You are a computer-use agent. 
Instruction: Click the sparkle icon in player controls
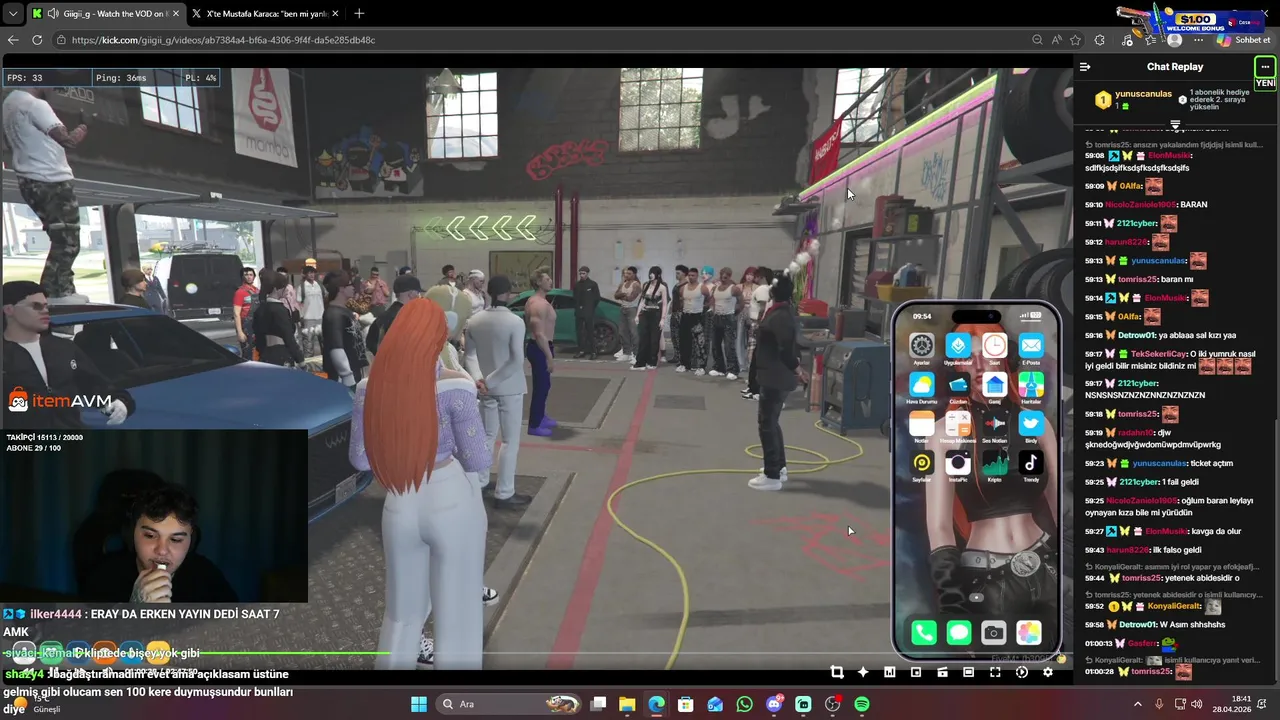point(863,672)
